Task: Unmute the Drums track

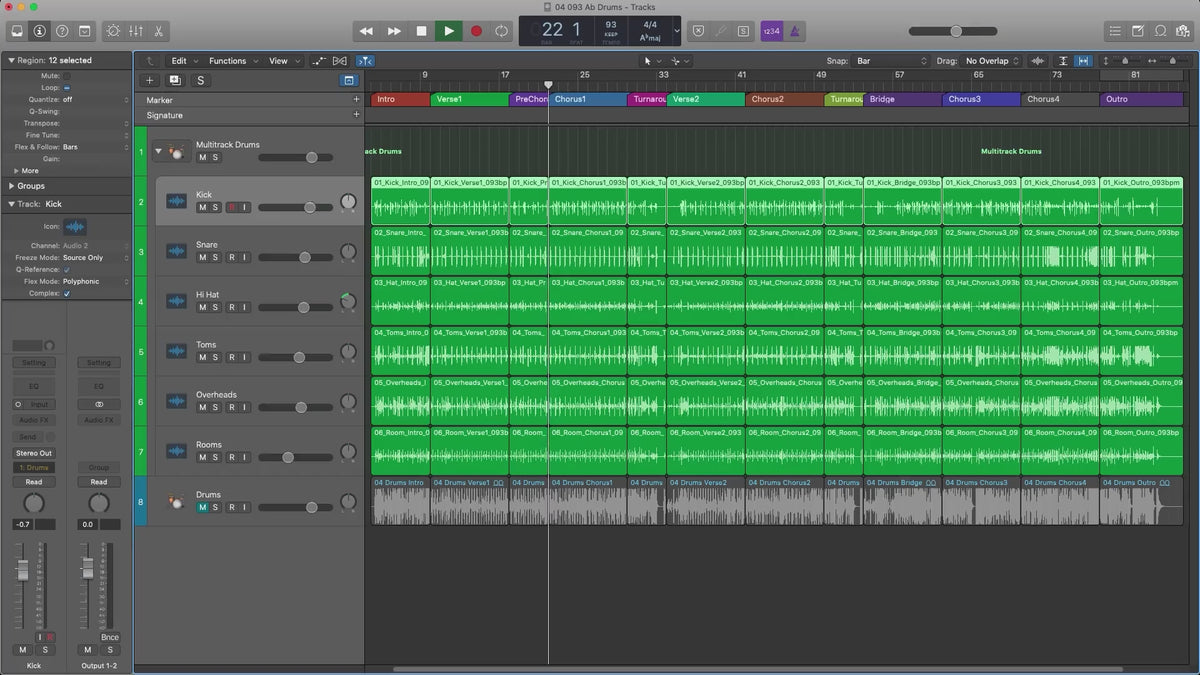Action: pyautogui.click(x=202, y=507)
